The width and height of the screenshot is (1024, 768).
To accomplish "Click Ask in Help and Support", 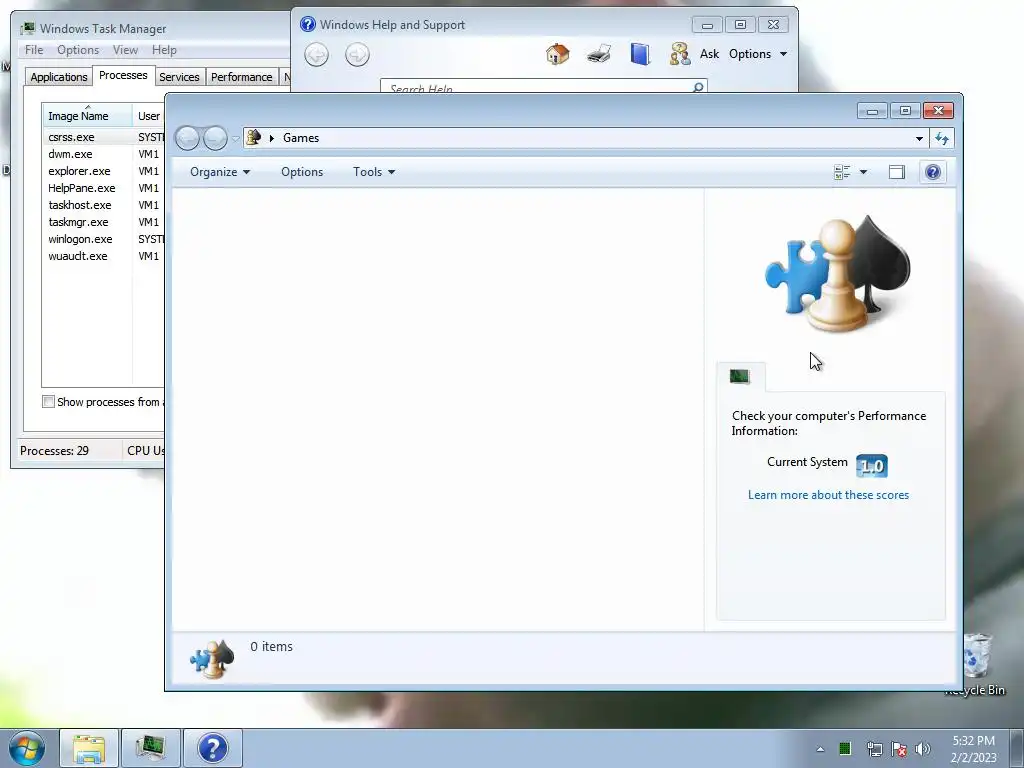I will (x=709, y=54).
